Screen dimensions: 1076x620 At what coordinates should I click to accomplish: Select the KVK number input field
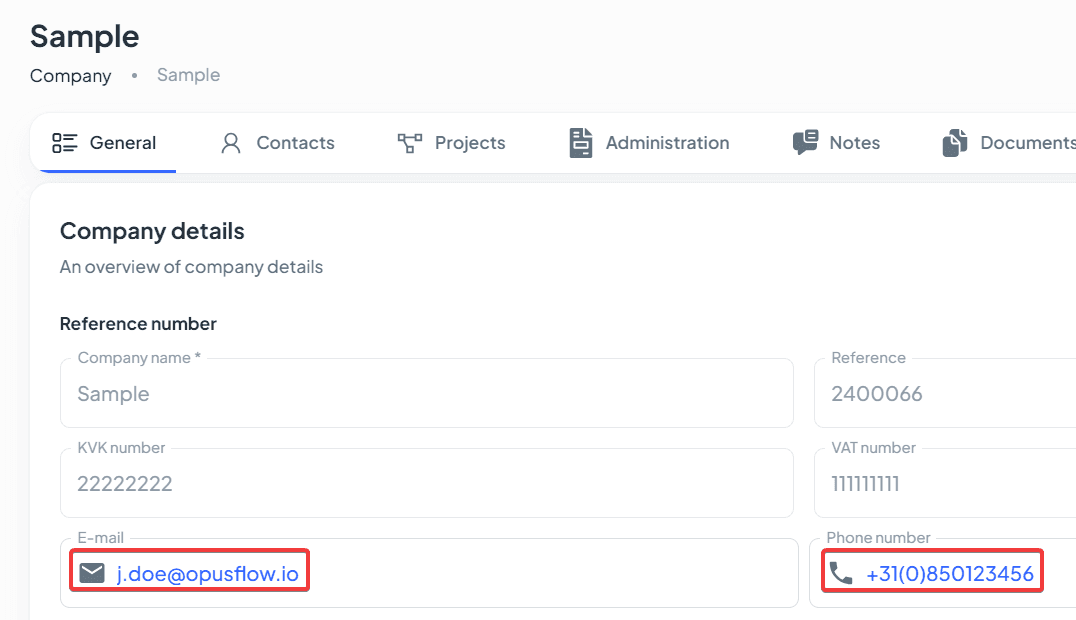427,484
